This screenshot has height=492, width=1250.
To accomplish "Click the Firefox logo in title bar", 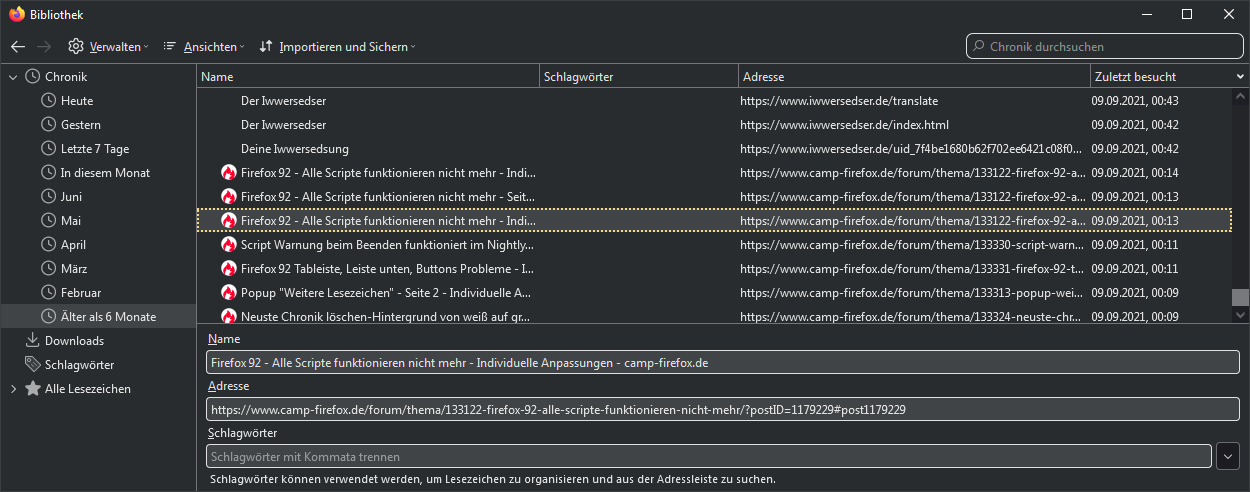I will click(x=16, y=15).
